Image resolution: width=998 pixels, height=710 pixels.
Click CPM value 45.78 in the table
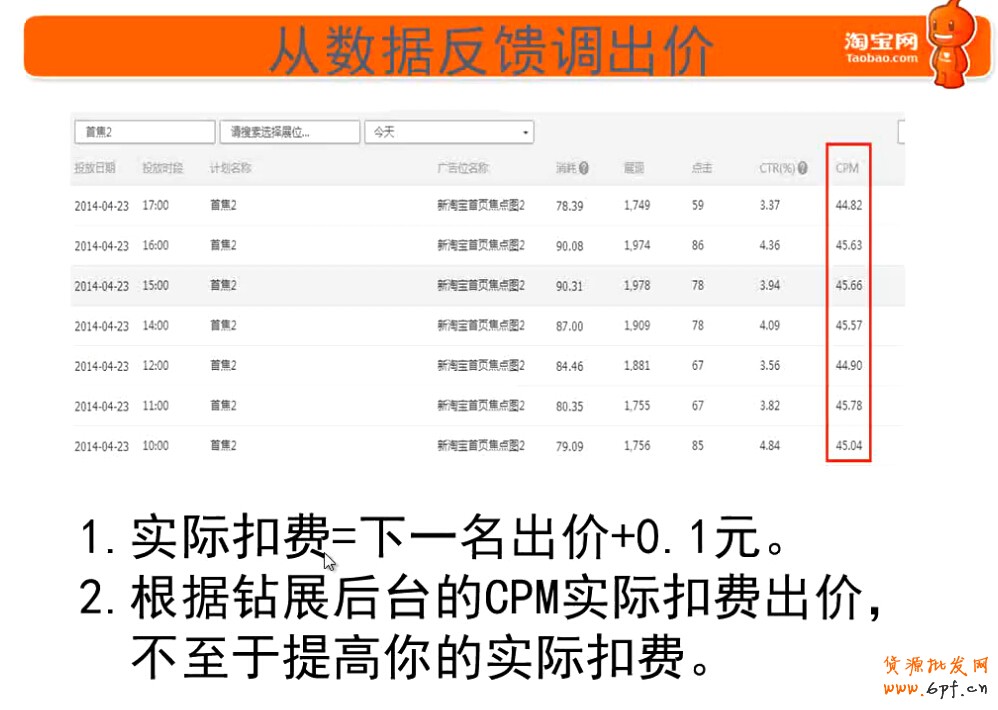pos(847,406)
